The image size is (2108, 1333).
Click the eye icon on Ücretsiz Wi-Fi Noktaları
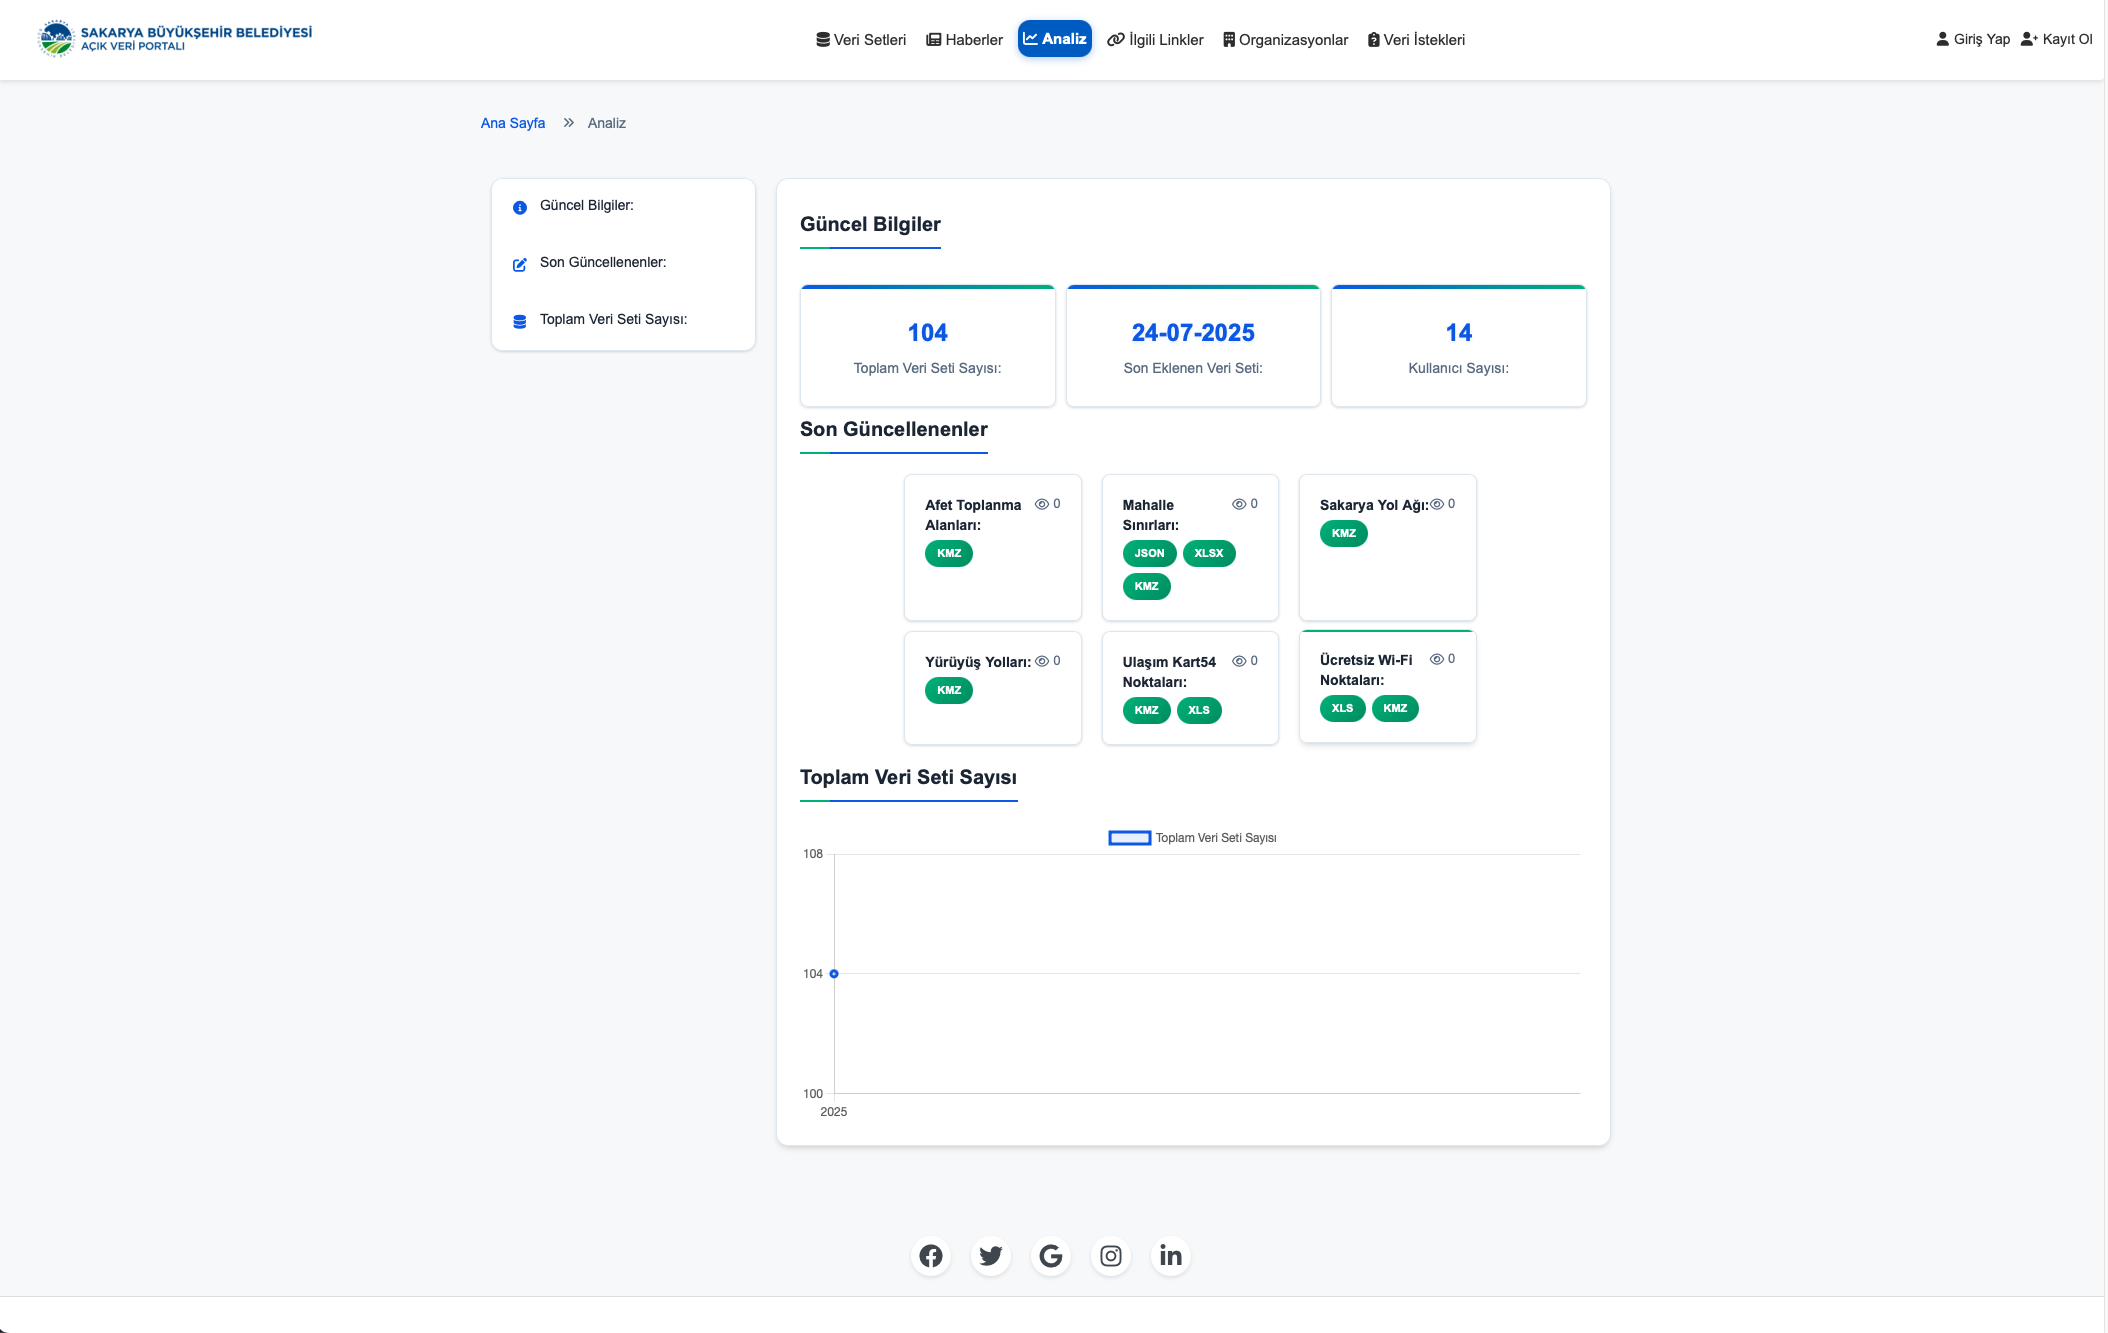click(x=1437, y=660)
